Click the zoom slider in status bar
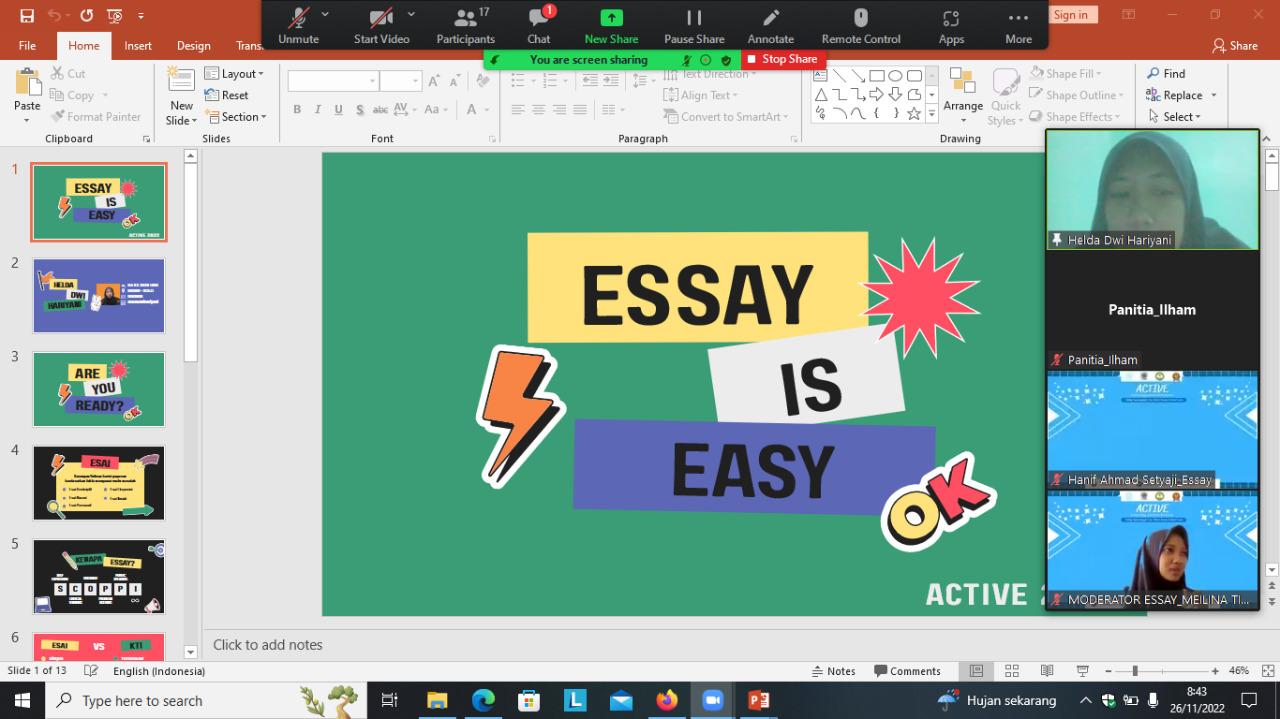This screenshot has height=719, width=1280. pos(1135,671)
